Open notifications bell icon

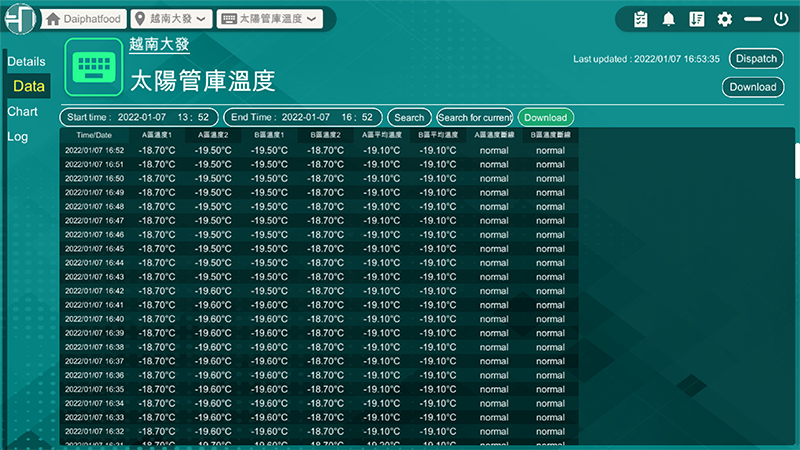pyautogui.click(x=668, y=19)
